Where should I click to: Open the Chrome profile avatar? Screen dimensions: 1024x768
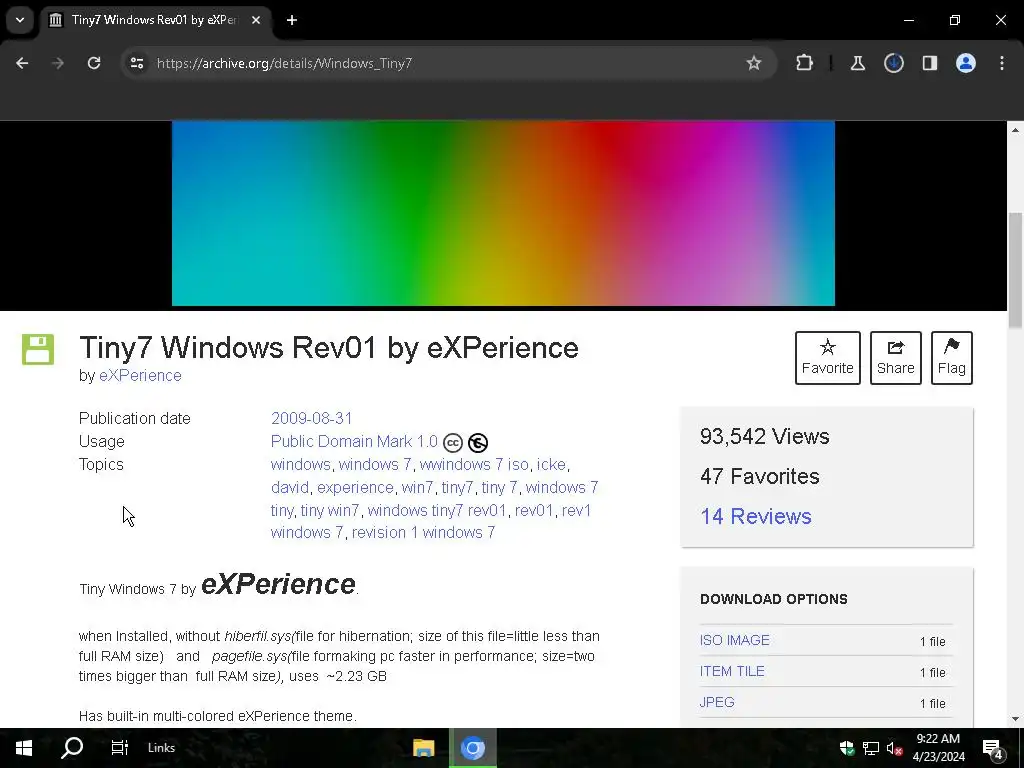(965, 63)
